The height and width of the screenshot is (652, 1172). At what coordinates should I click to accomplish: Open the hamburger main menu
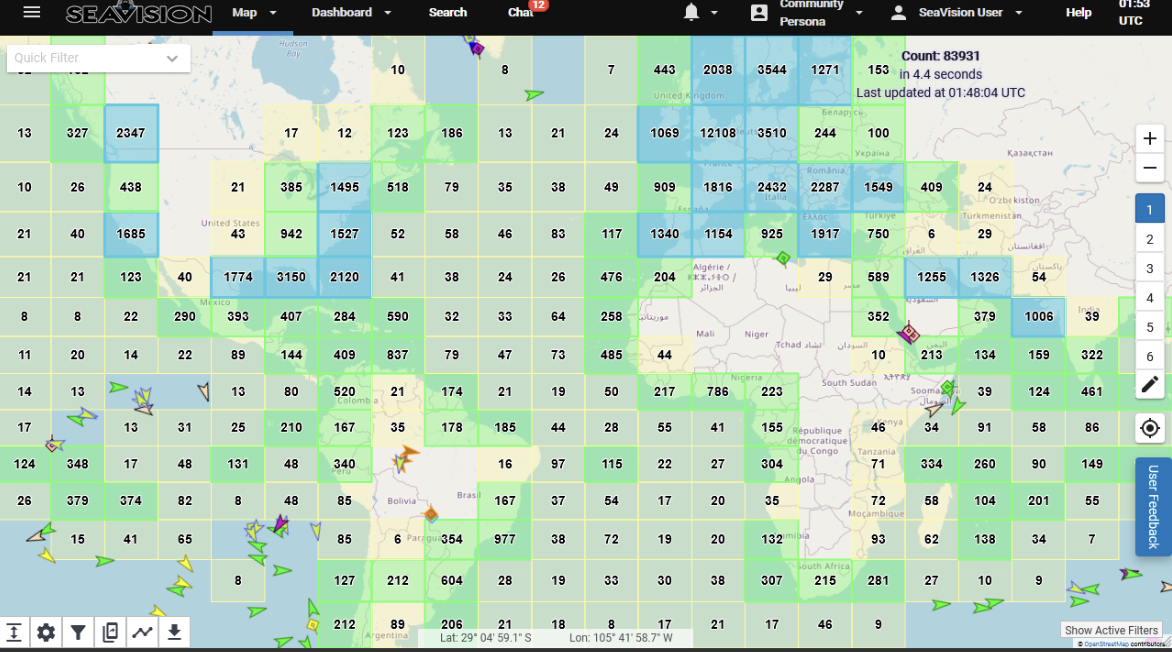click(x=31, y=12)
